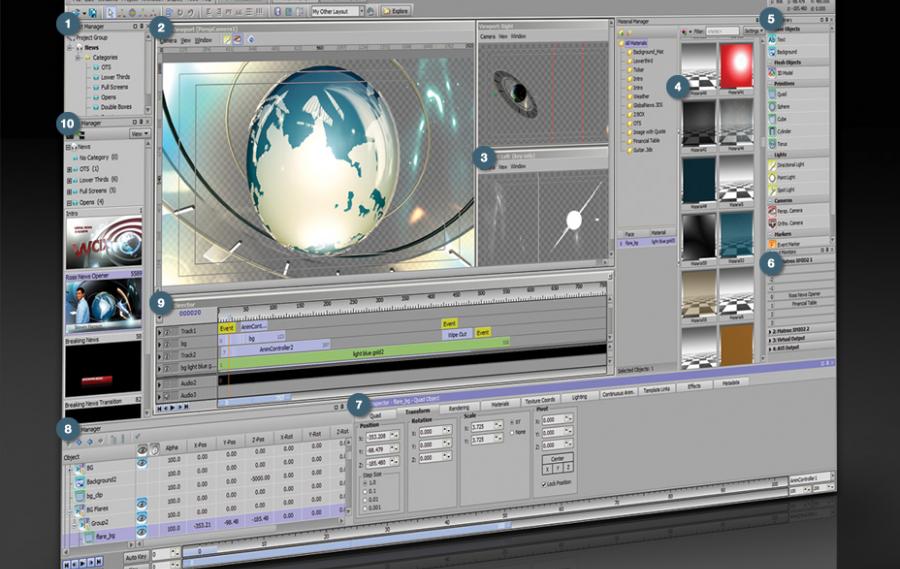Select the 3D Model mesh object icon
The image size is (900, 569).
(772, 73)
